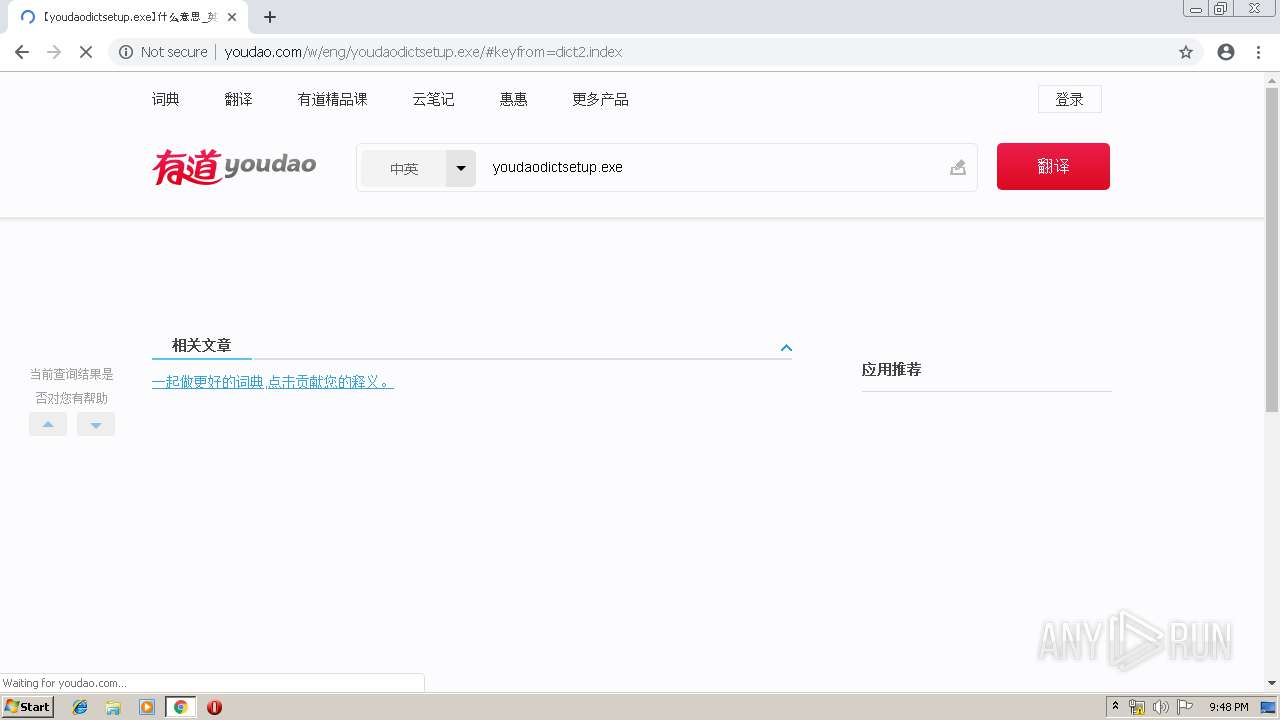Open a new browser tab

270,17
